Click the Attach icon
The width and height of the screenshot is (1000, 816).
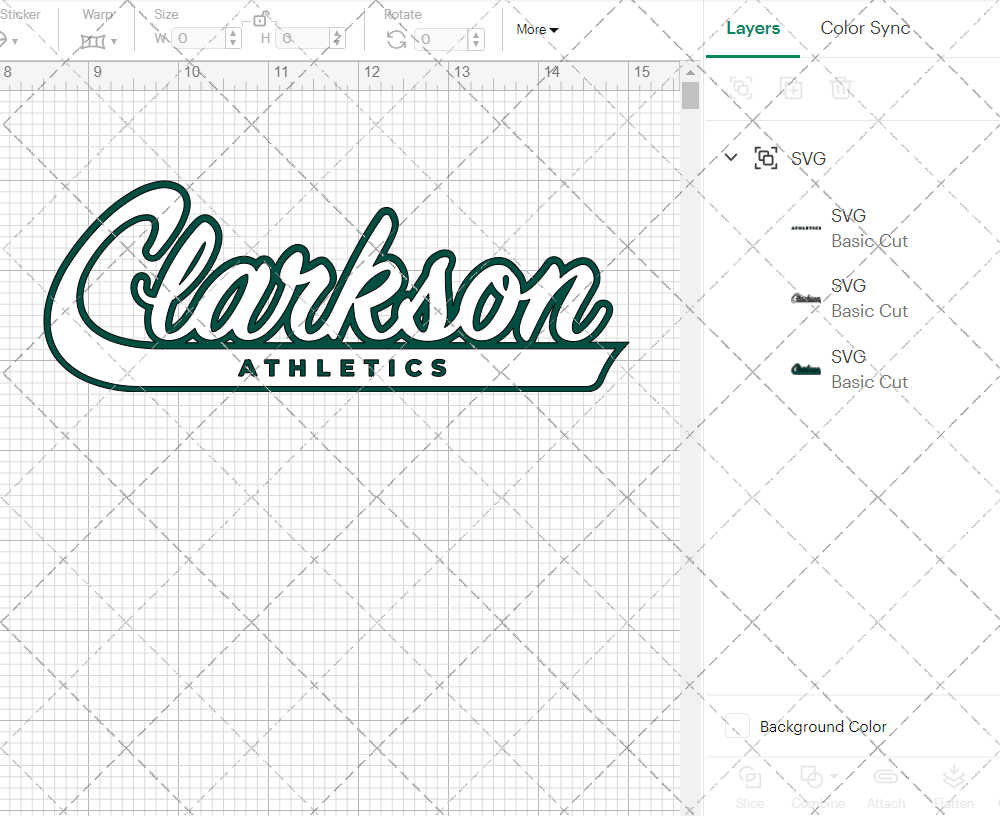coord(886,778)
